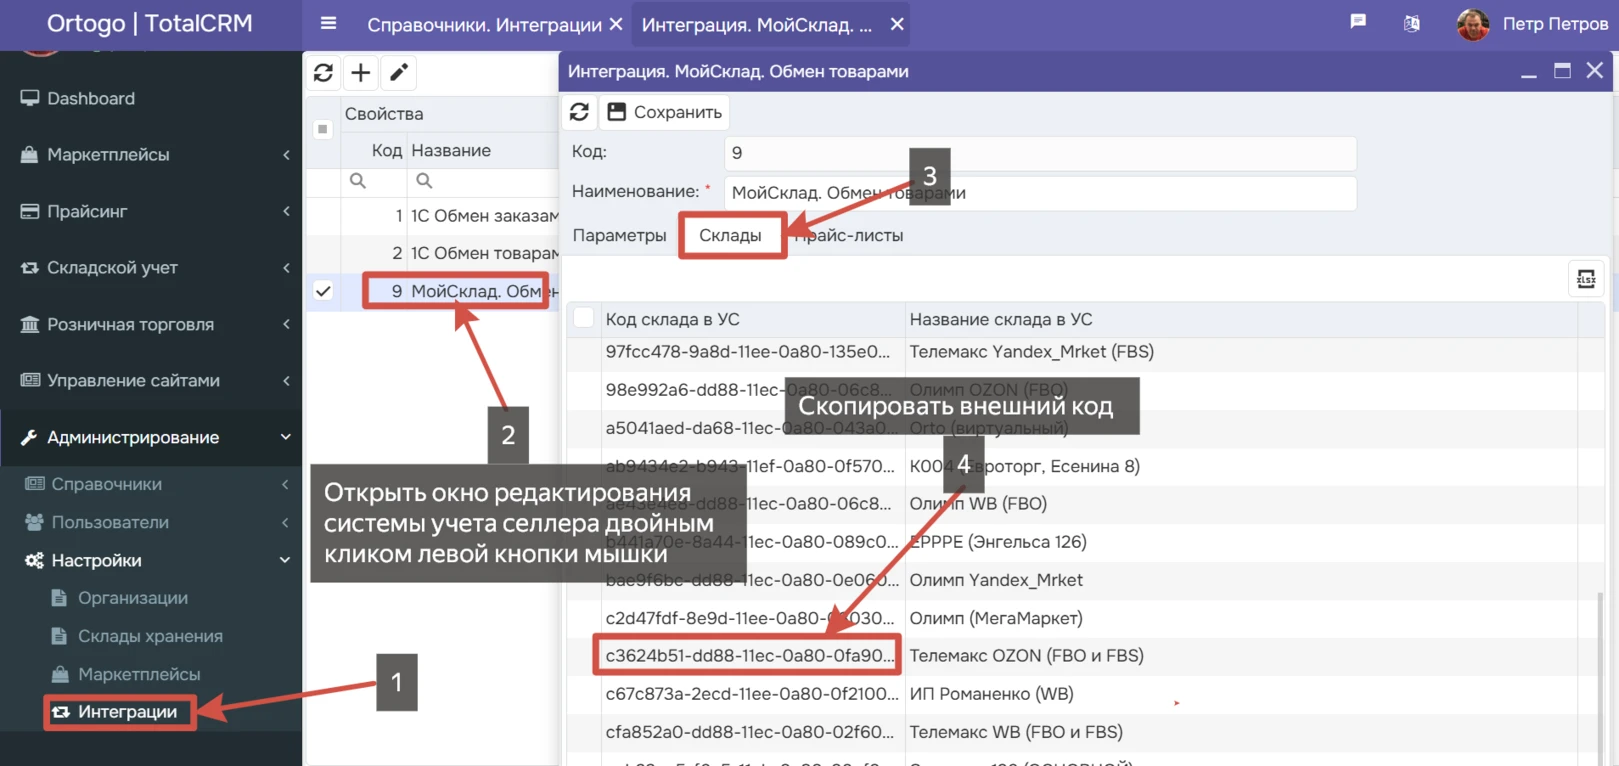Expand the Пользователи submenu chevron
Viewport: 1619px width, 766px height.
tap(285, 522)
